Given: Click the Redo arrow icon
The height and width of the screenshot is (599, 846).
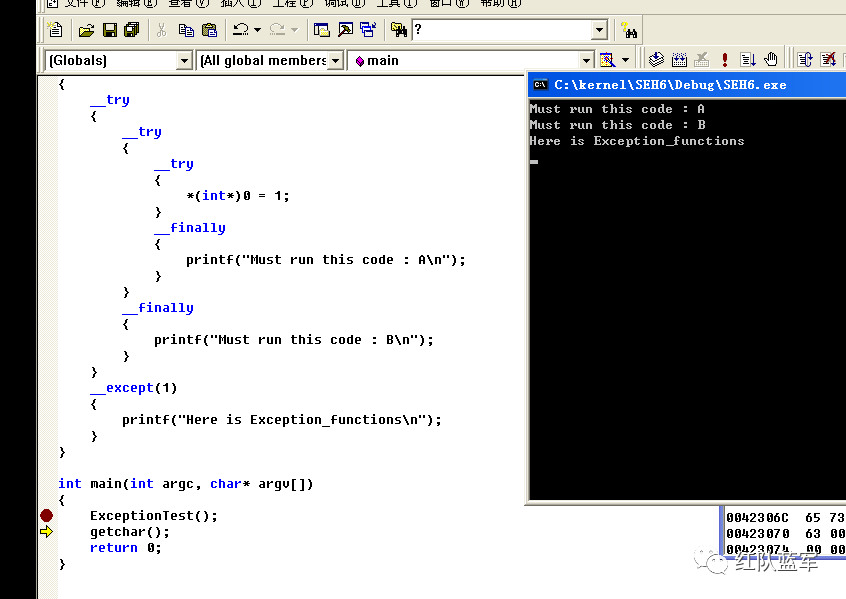Looking at the screenshot, I should [x=277, y=30].
